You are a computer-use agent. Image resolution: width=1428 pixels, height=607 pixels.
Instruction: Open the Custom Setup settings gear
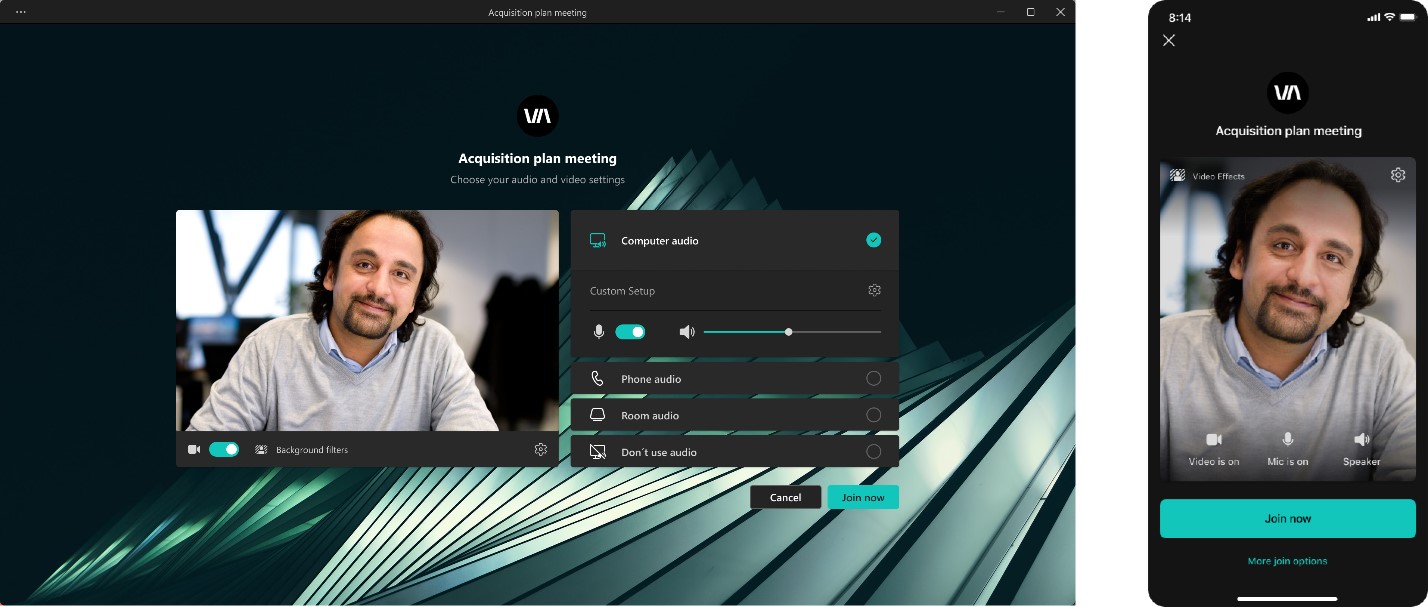tap(874, 289)
